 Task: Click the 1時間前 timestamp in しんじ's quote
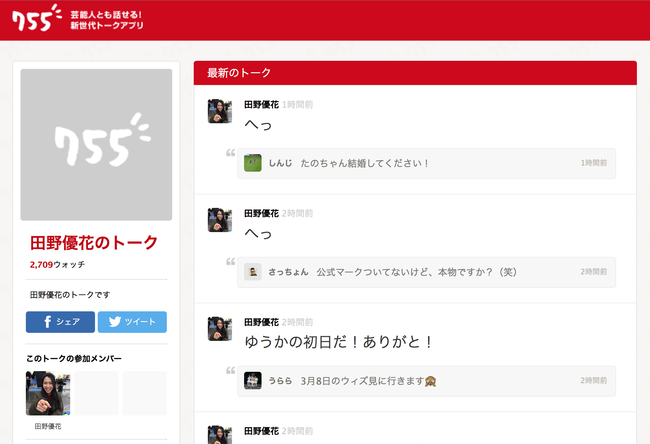pyautogui.click(x=594, y=163)
